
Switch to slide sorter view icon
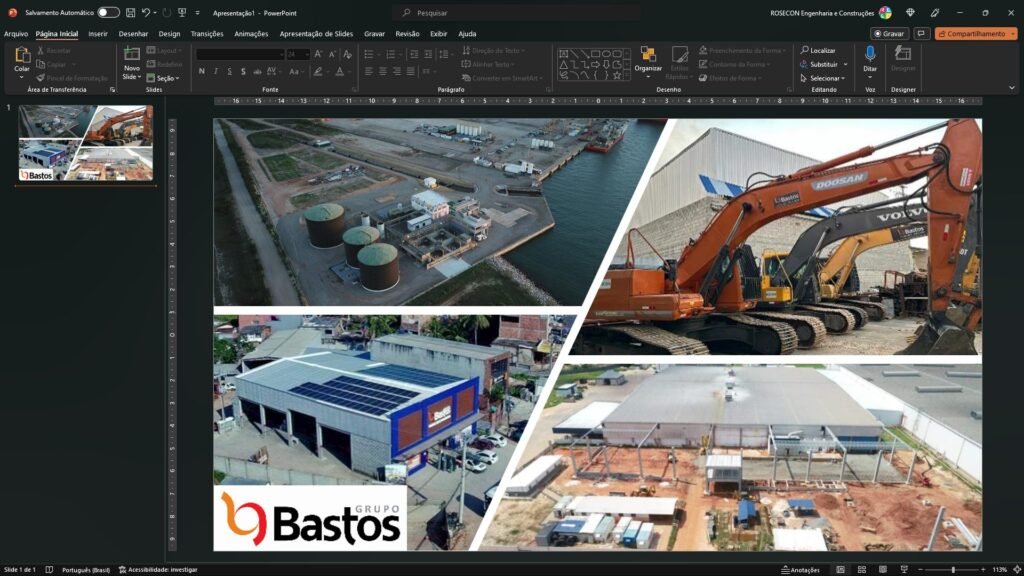861,569
